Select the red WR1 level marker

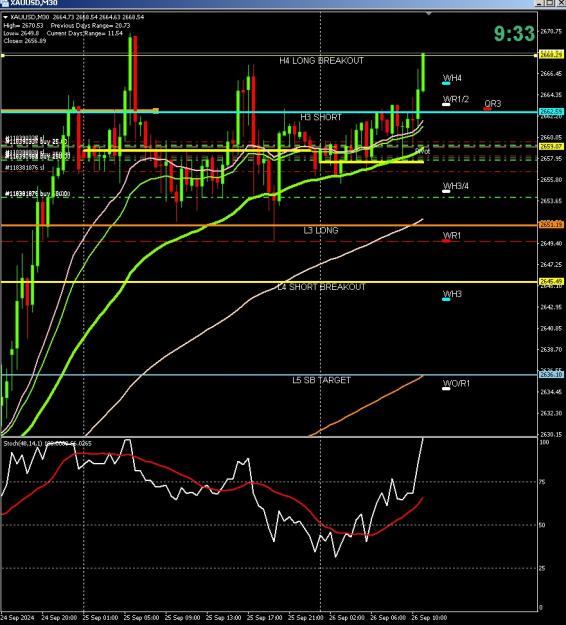coord(446,241)
